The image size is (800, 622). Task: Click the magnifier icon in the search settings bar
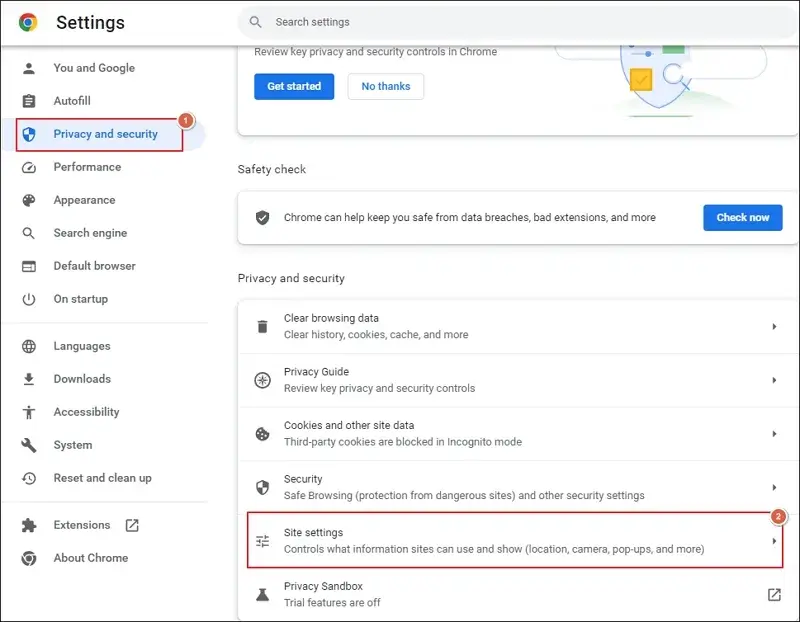click(x=255, y=22)
